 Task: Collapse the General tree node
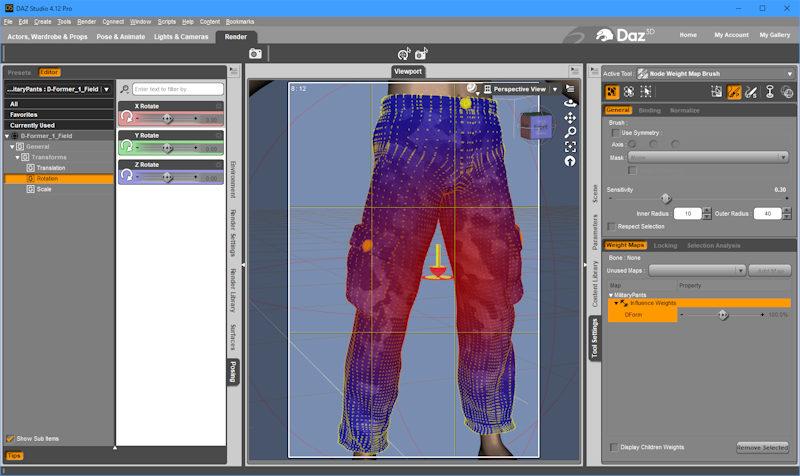click(12, 146)
